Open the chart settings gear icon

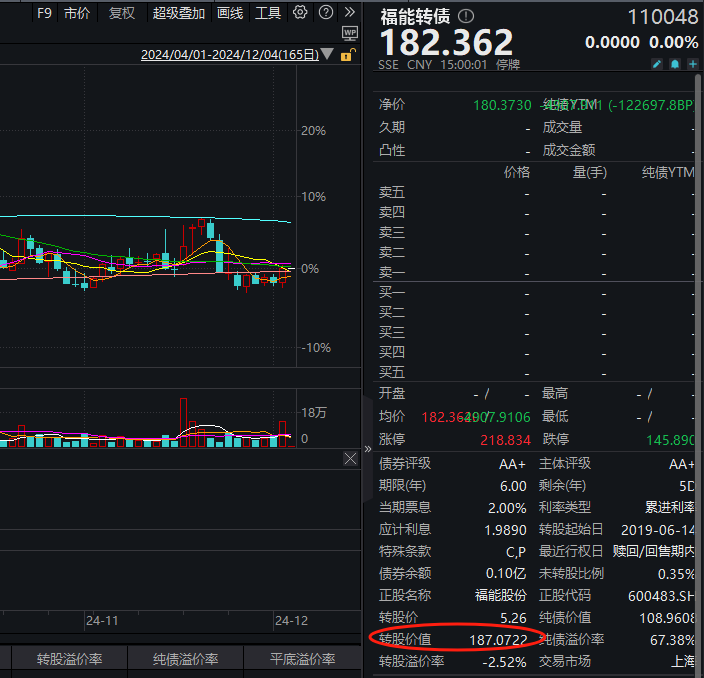300,13
